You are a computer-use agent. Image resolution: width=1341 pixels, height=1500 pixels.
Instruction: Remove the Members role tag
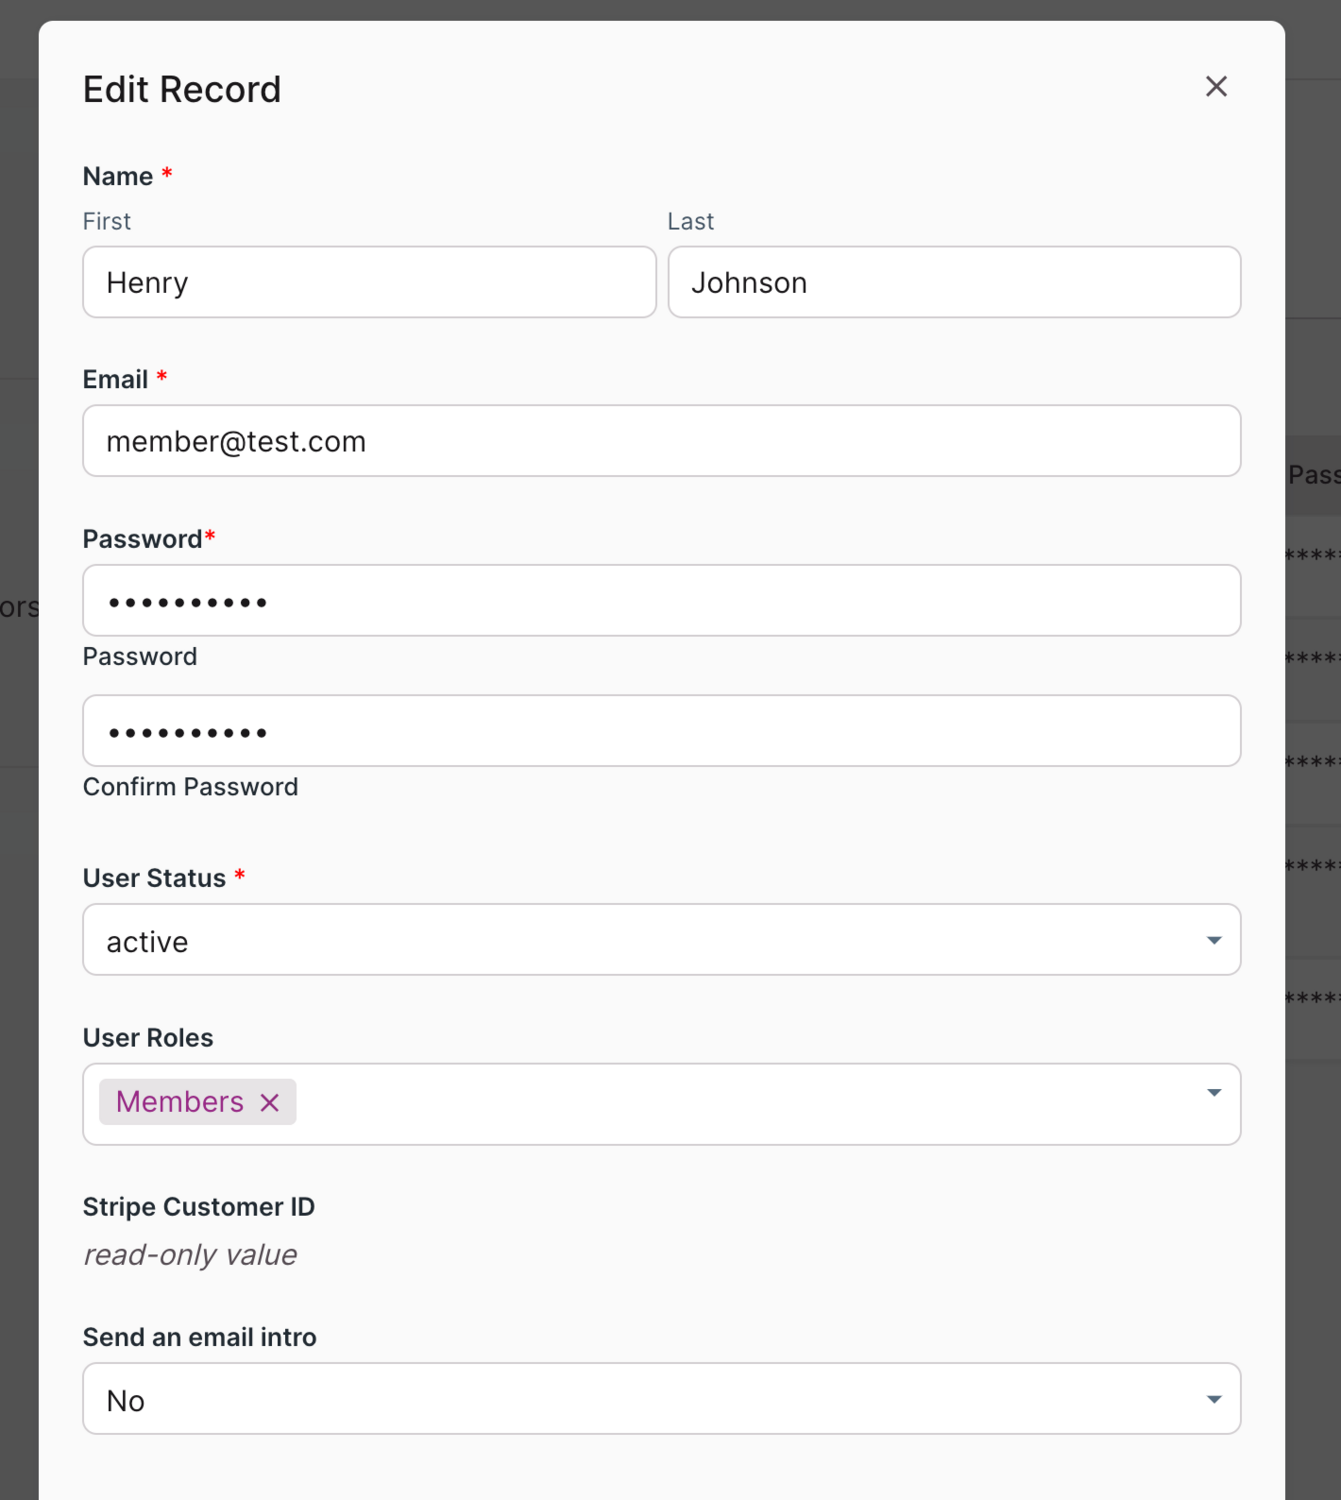pyautogui.click(x=269, y=1102)
